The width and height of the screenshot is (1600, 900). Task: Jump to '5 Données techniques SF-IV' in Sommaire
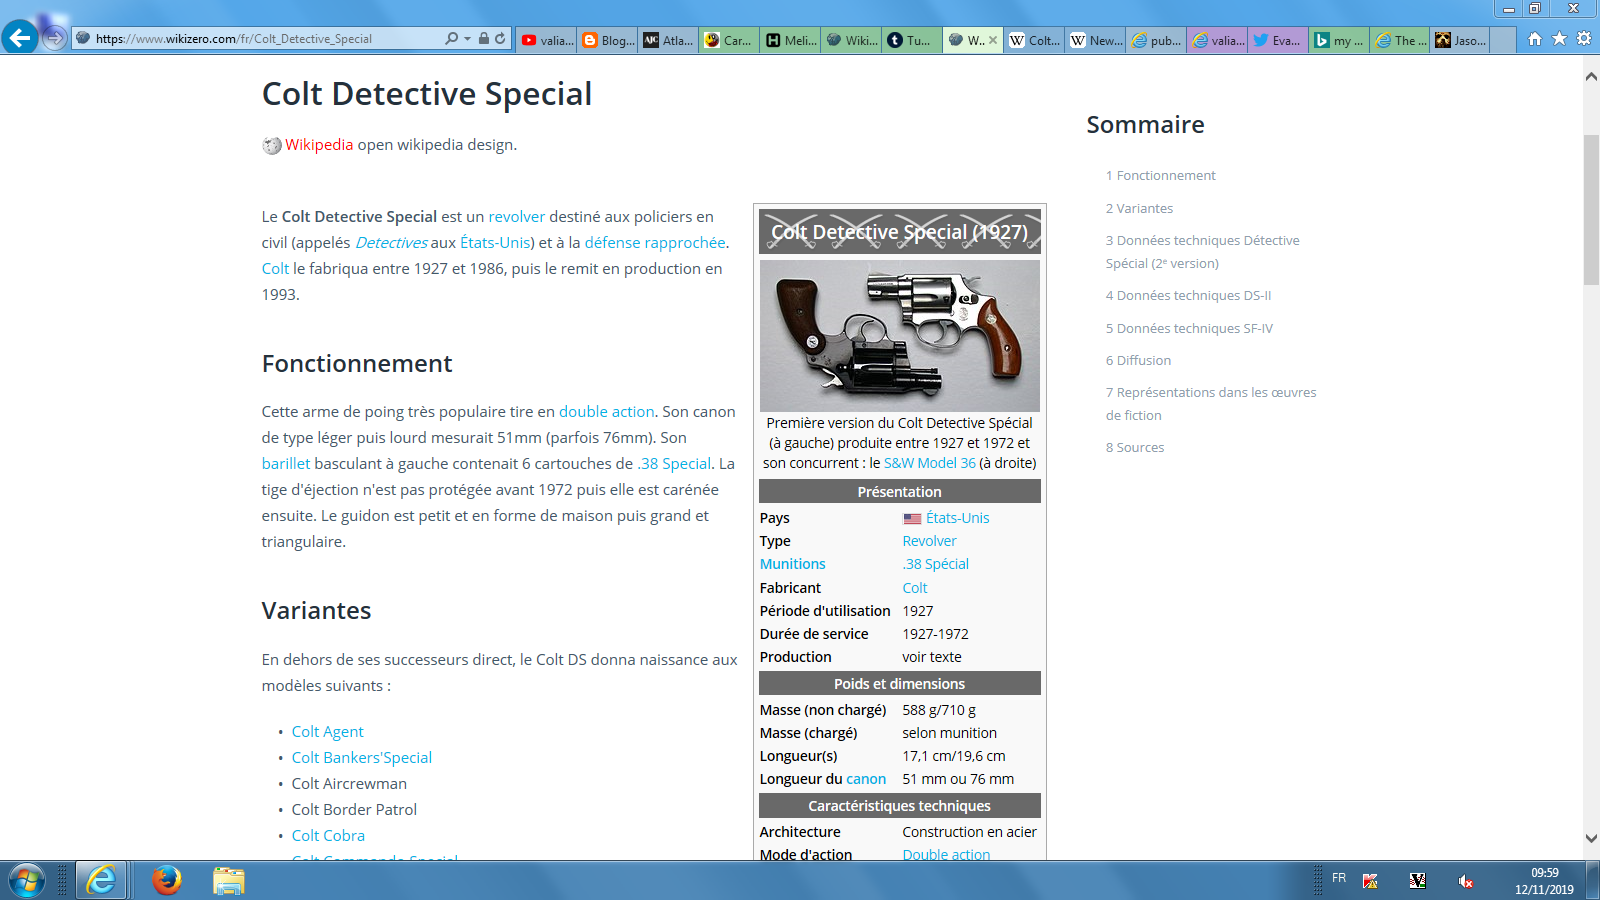pos(1189,328)
